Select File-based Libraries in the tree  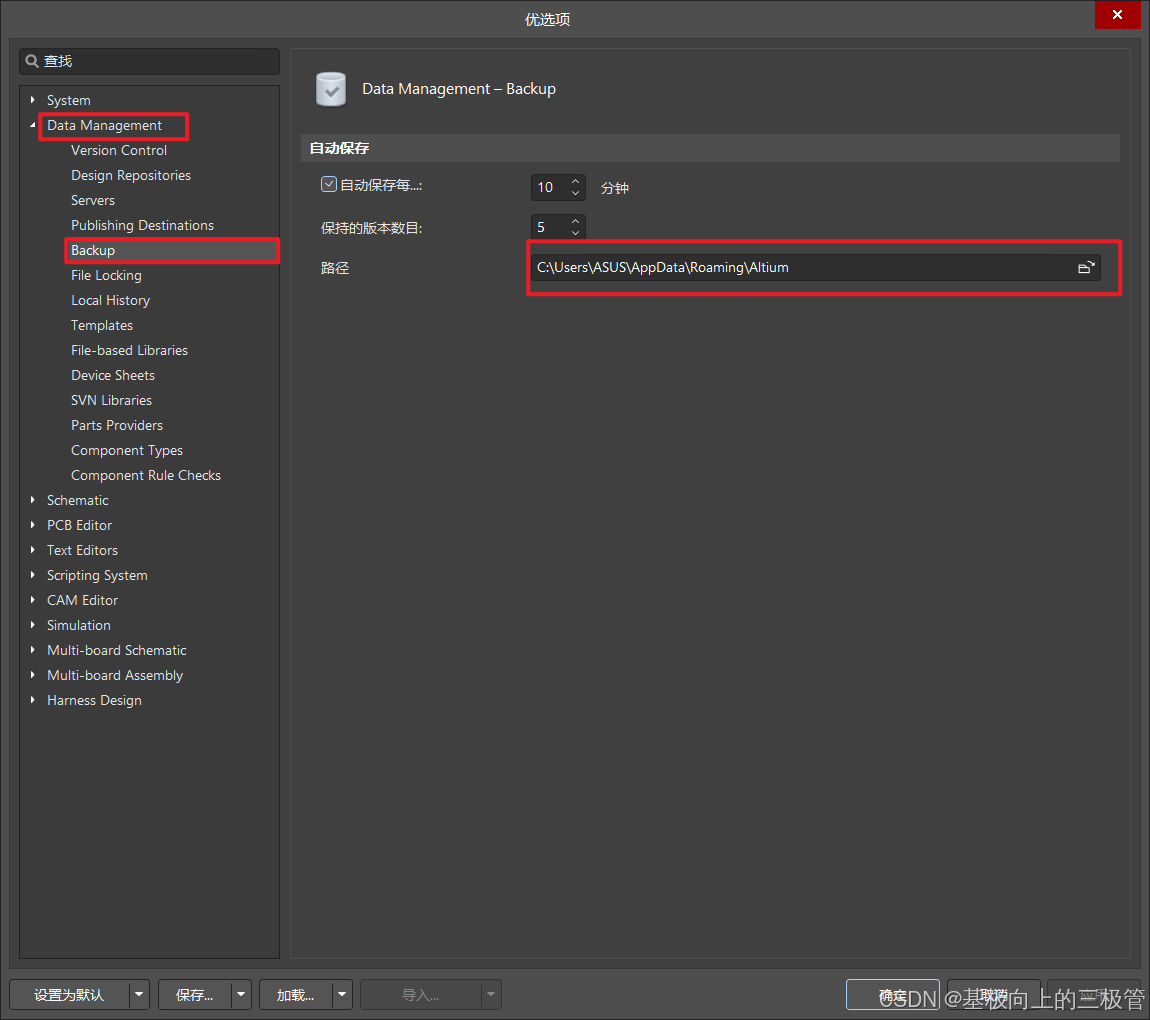(x=129, y=350)
